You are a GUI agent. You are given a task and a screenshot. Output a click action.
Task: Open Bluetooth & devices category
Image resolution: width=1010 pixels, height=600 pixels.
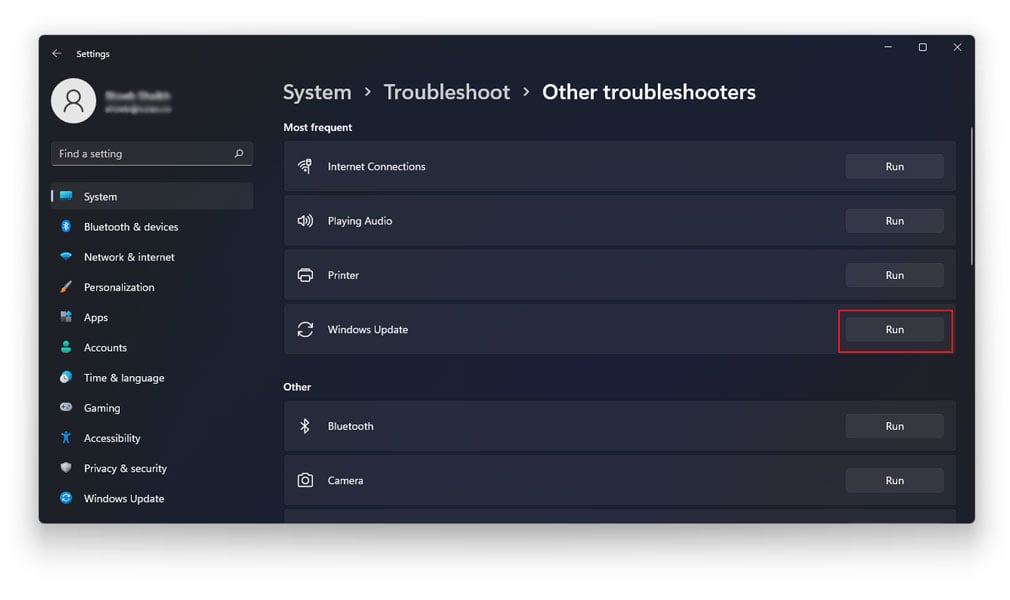click(152, 226)
